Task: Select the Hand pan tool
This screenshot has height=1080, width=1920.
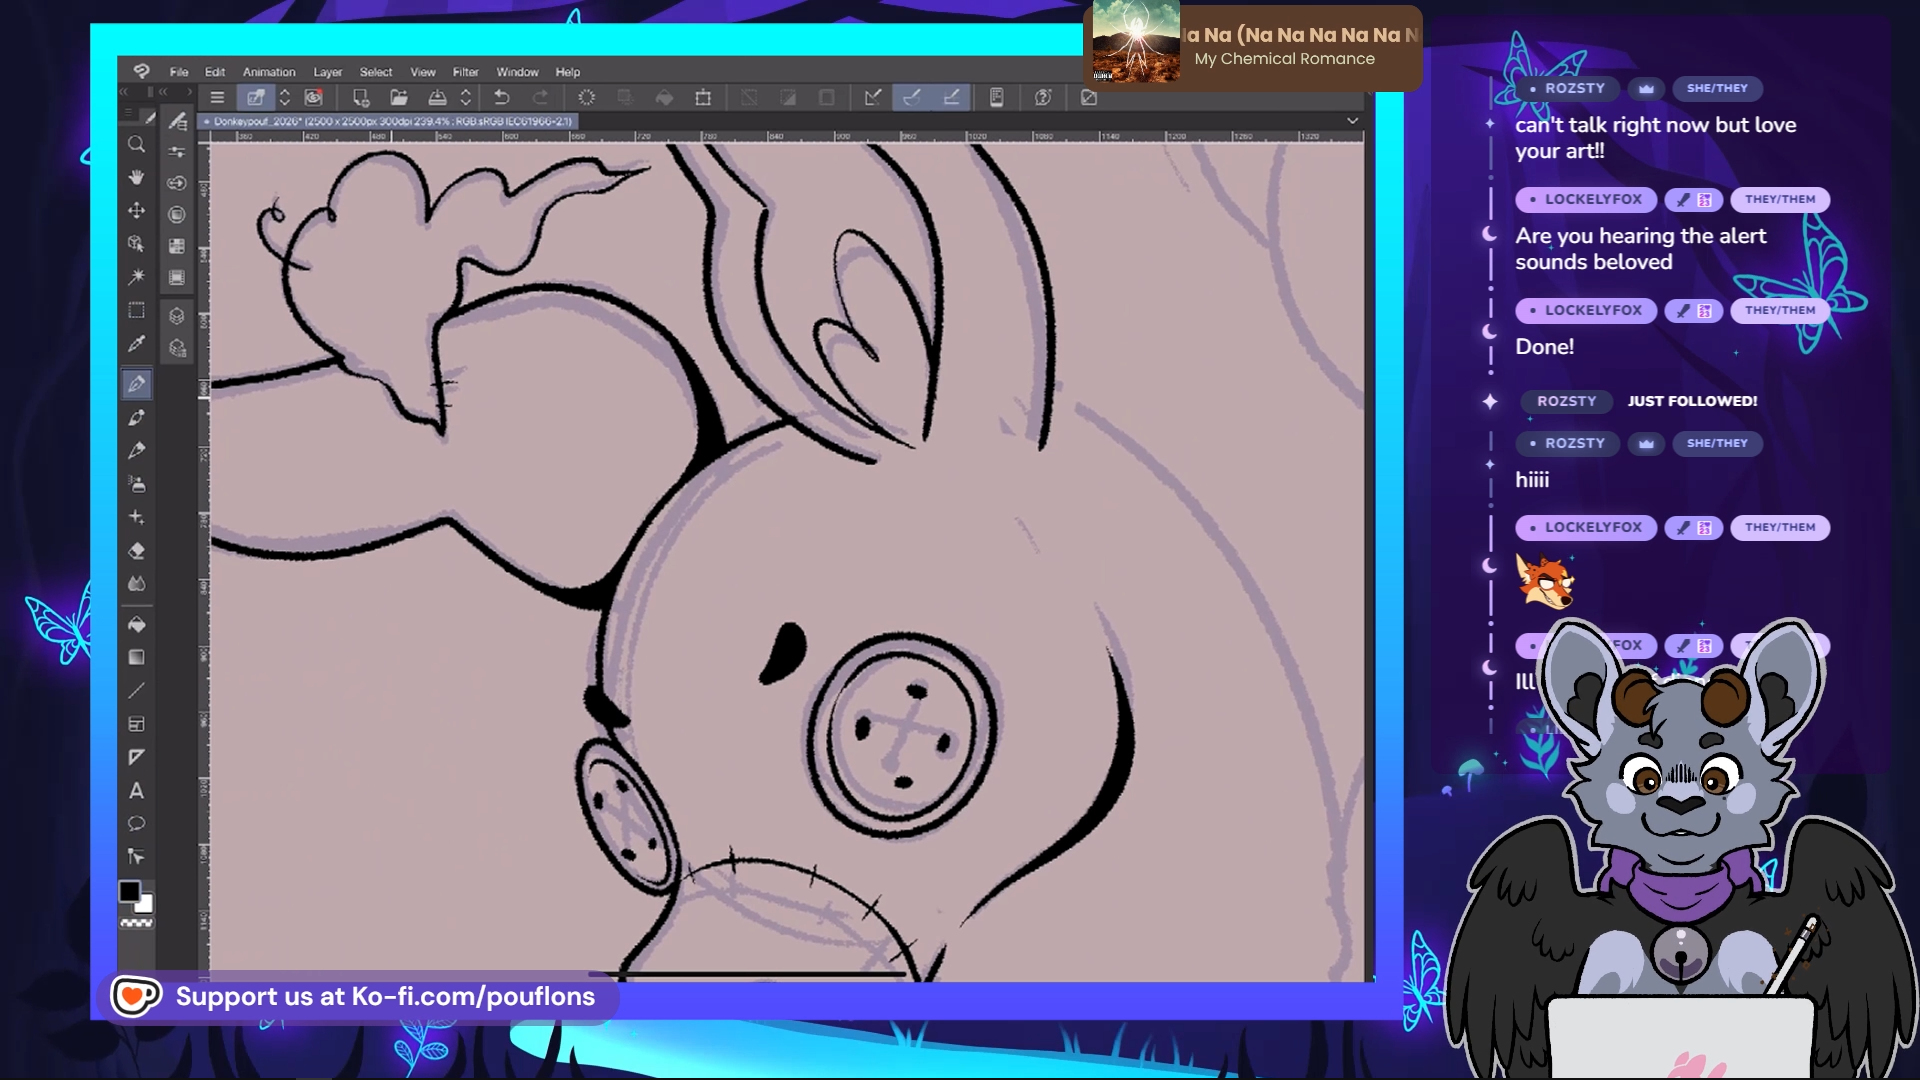Action: point(136,177)
